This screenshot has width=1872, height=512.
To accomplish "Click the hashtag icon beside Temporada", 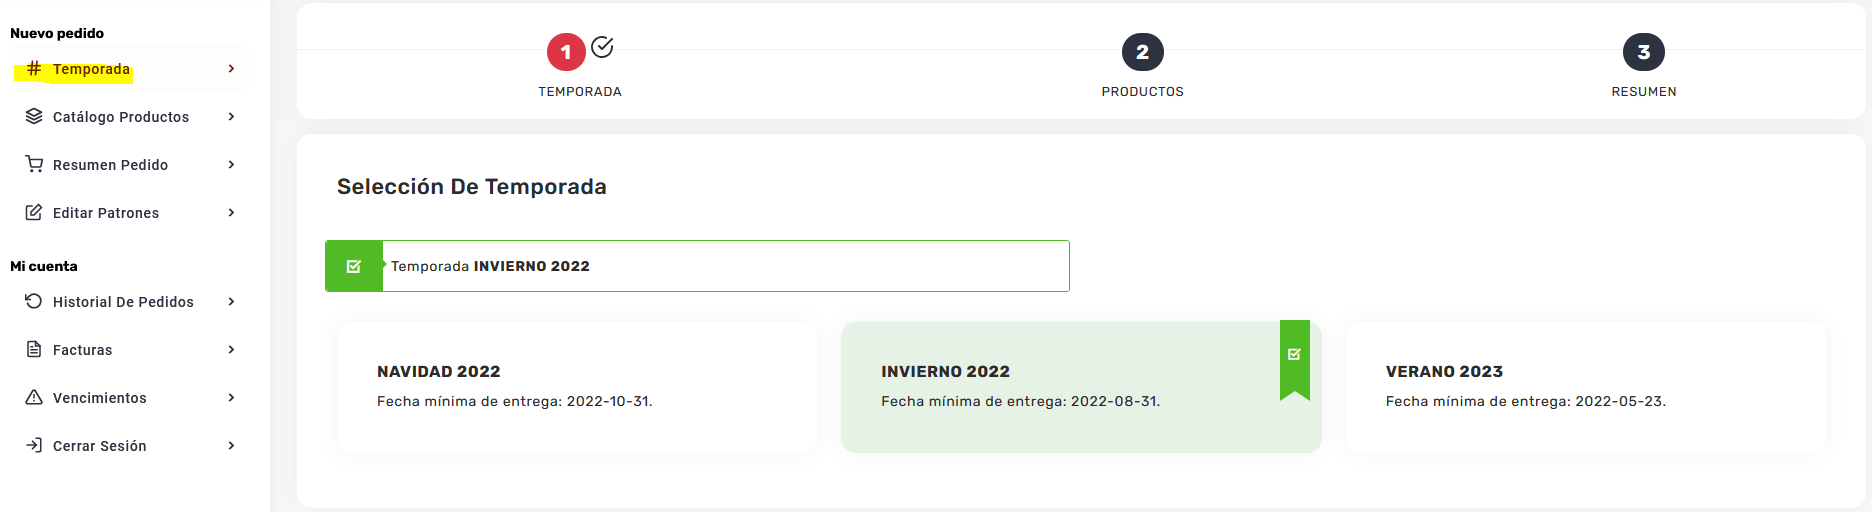I will tap(34, 68).
